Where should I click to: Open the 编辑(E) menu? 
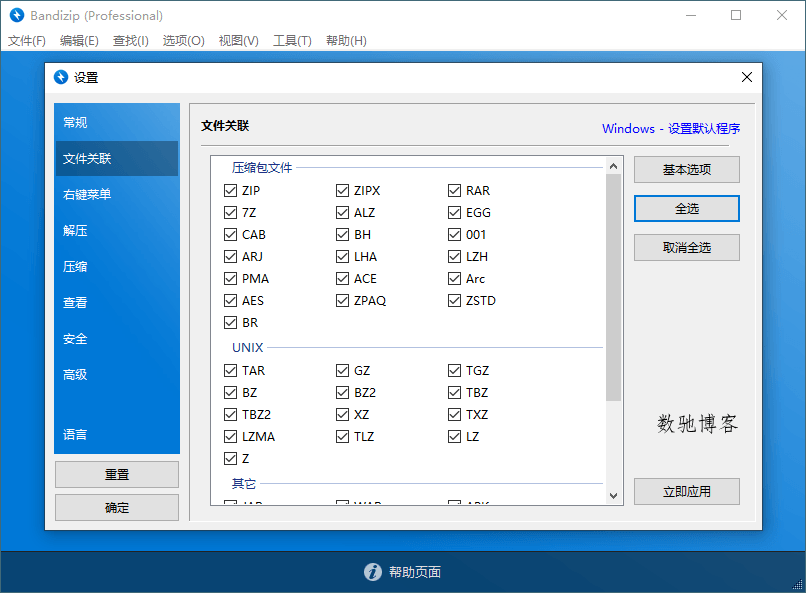(x=79, y=41)
